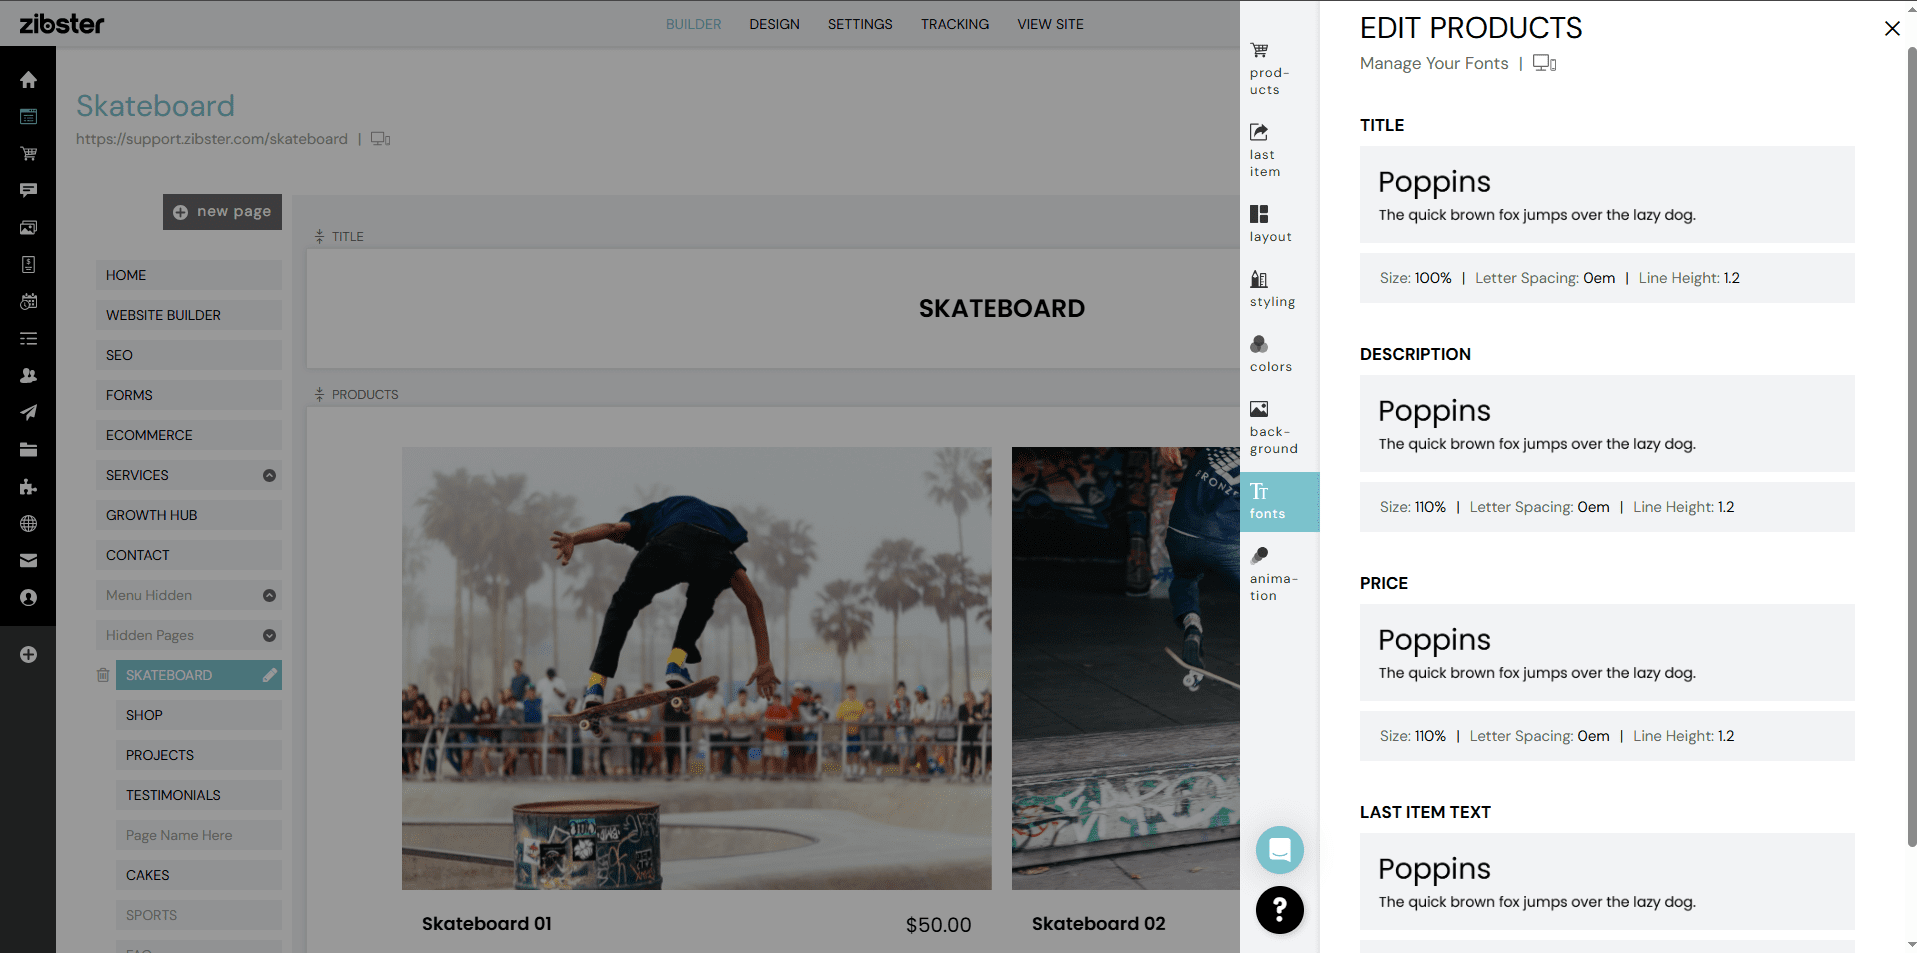Image resolution: width=1917 pixels, height=953 pixels.
Task: Click device preview icon next to Manage Your Fonts
Action: [x=1545, y=63]
